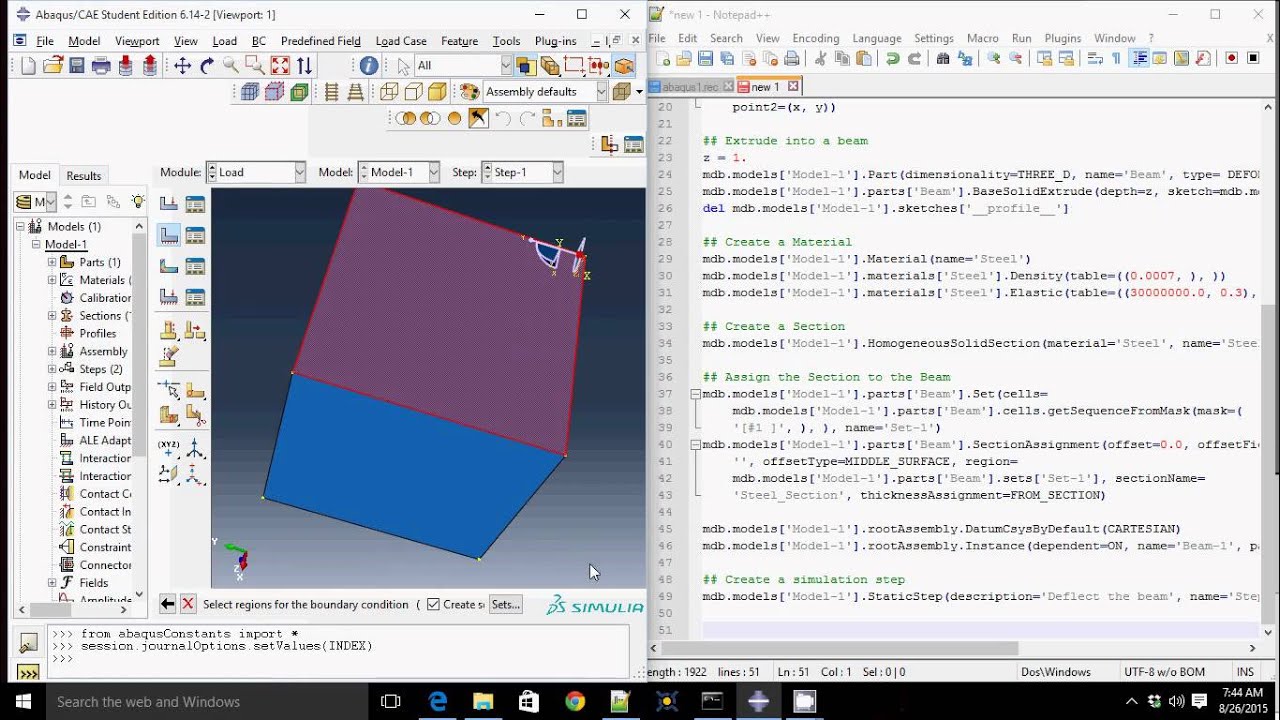
Task: Switch to abaqus1.rec tab in Notepad++
Action: [690, 87]
